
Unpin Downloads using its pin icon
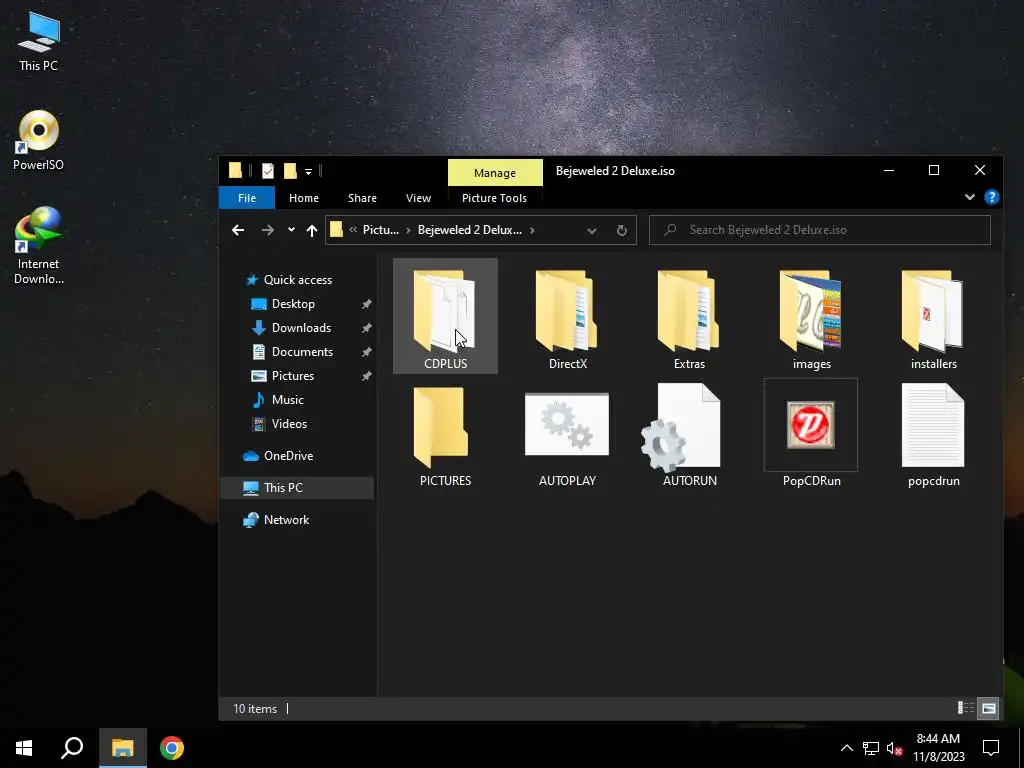[366, 328]
